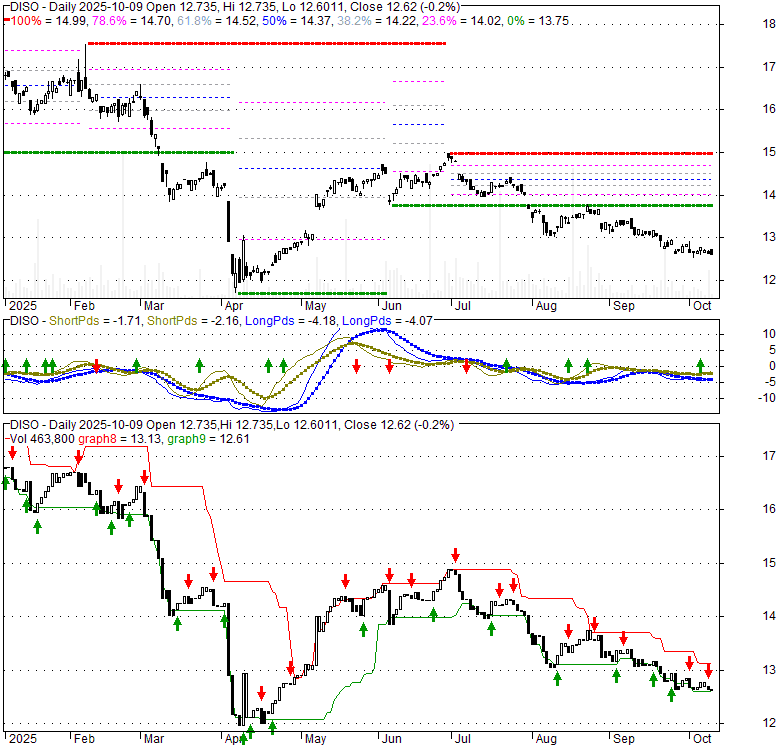Screen dimensions: 780x745
Task: Click the green level line at 15 spanning January-March
Action: pos(118,152)
